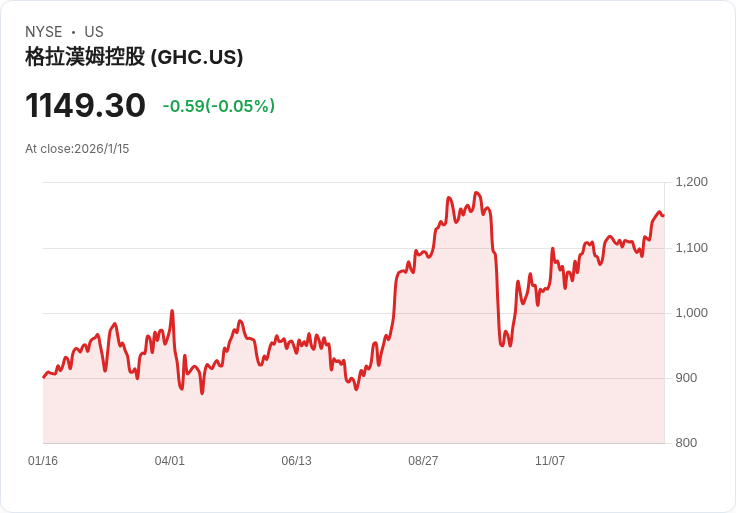Select the GHC.US stock title
This screenshot has height=513, width=736.
coord(134,57)
